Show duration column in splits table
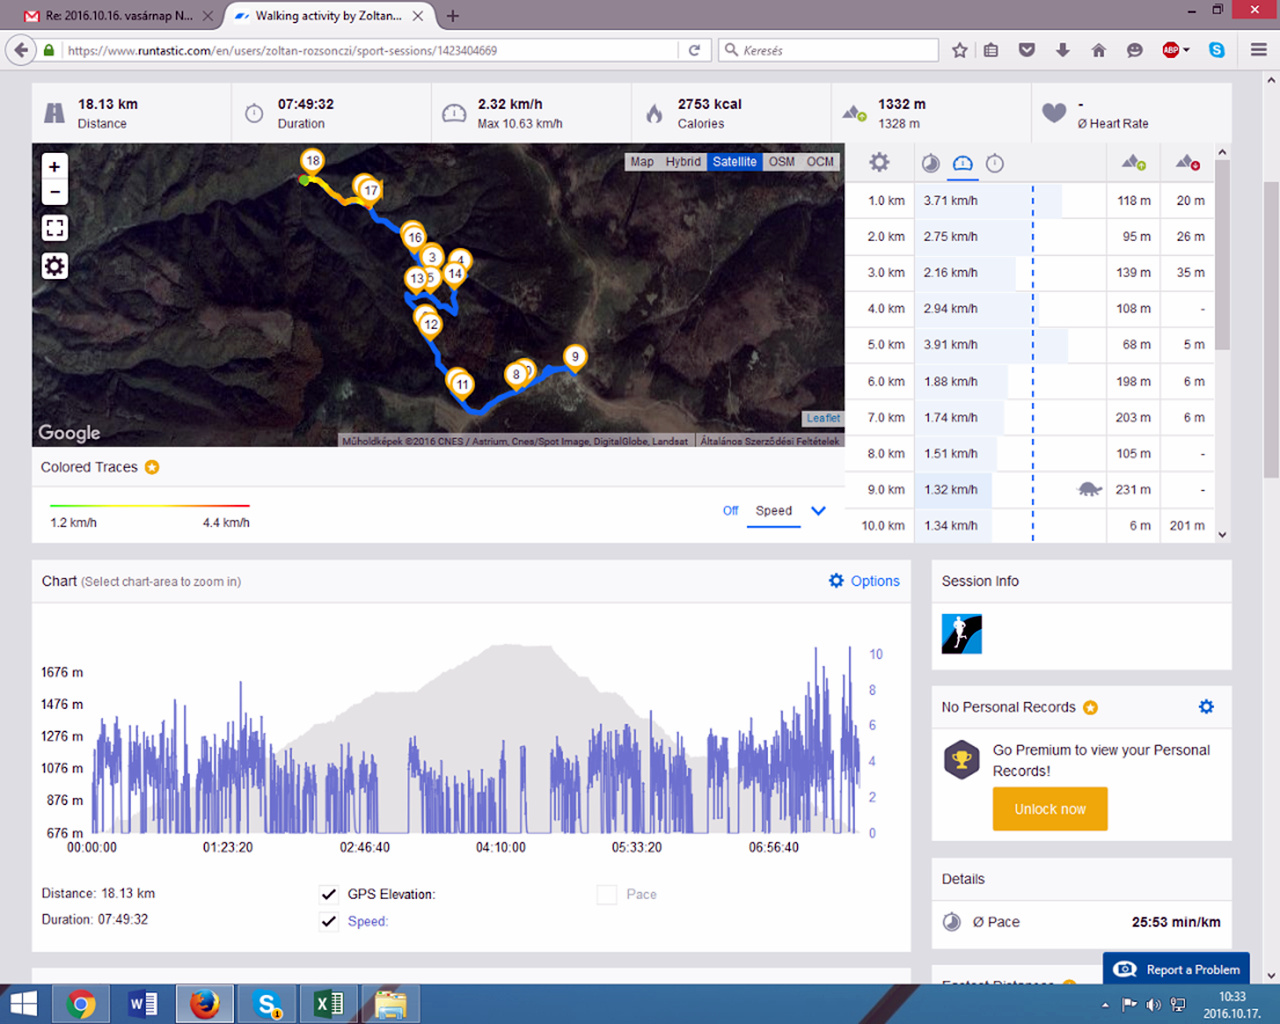The height and width of the screenshot is (1024, 1280). click(x=995, y=163)
